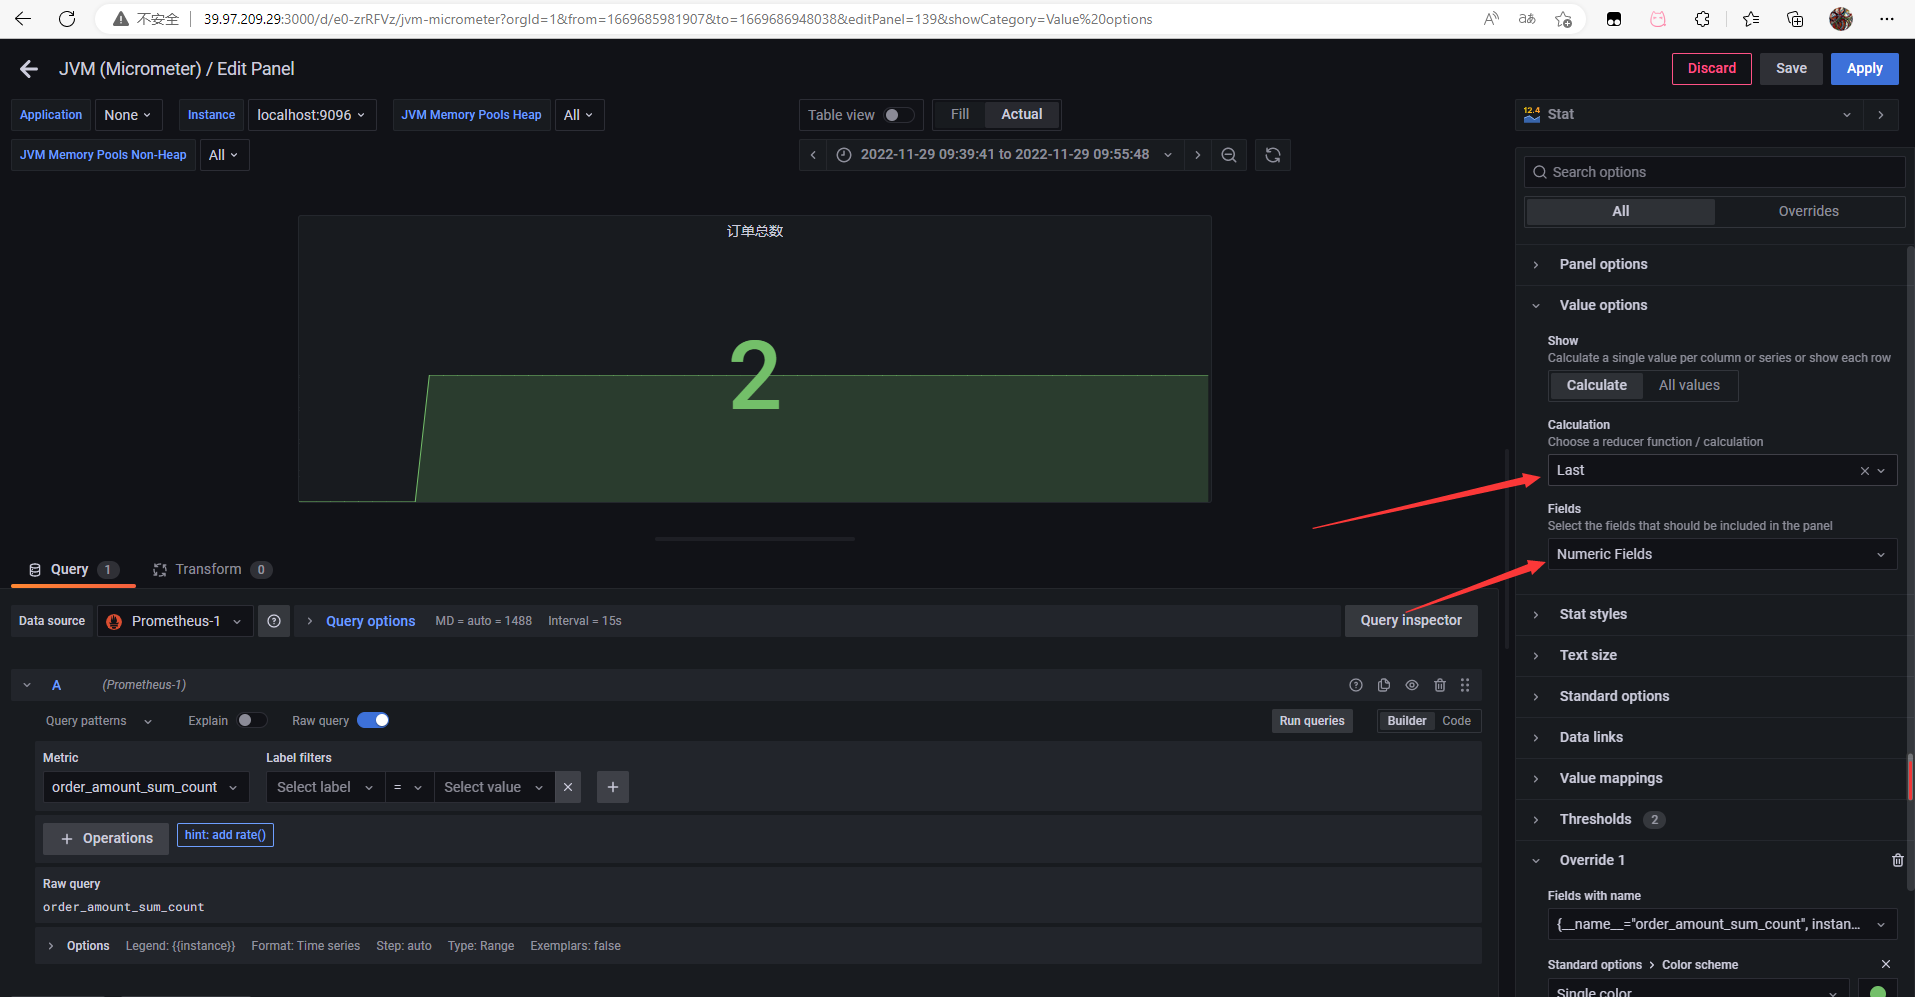Zoom out the time range

coord(1229,155)
